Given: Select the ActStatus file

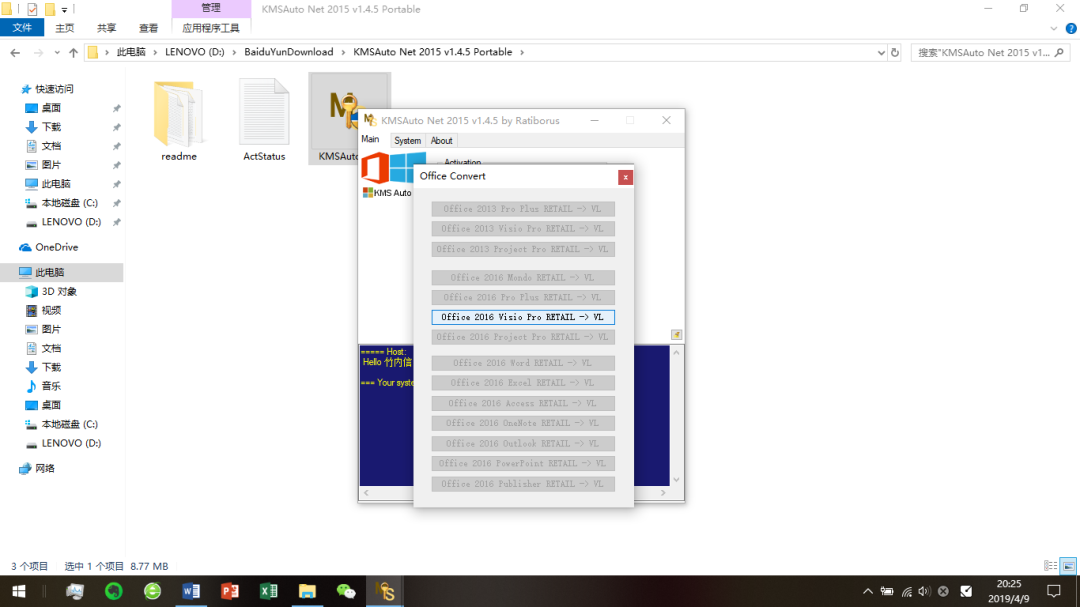Looking at the screenshot, I should click(264, 121).
